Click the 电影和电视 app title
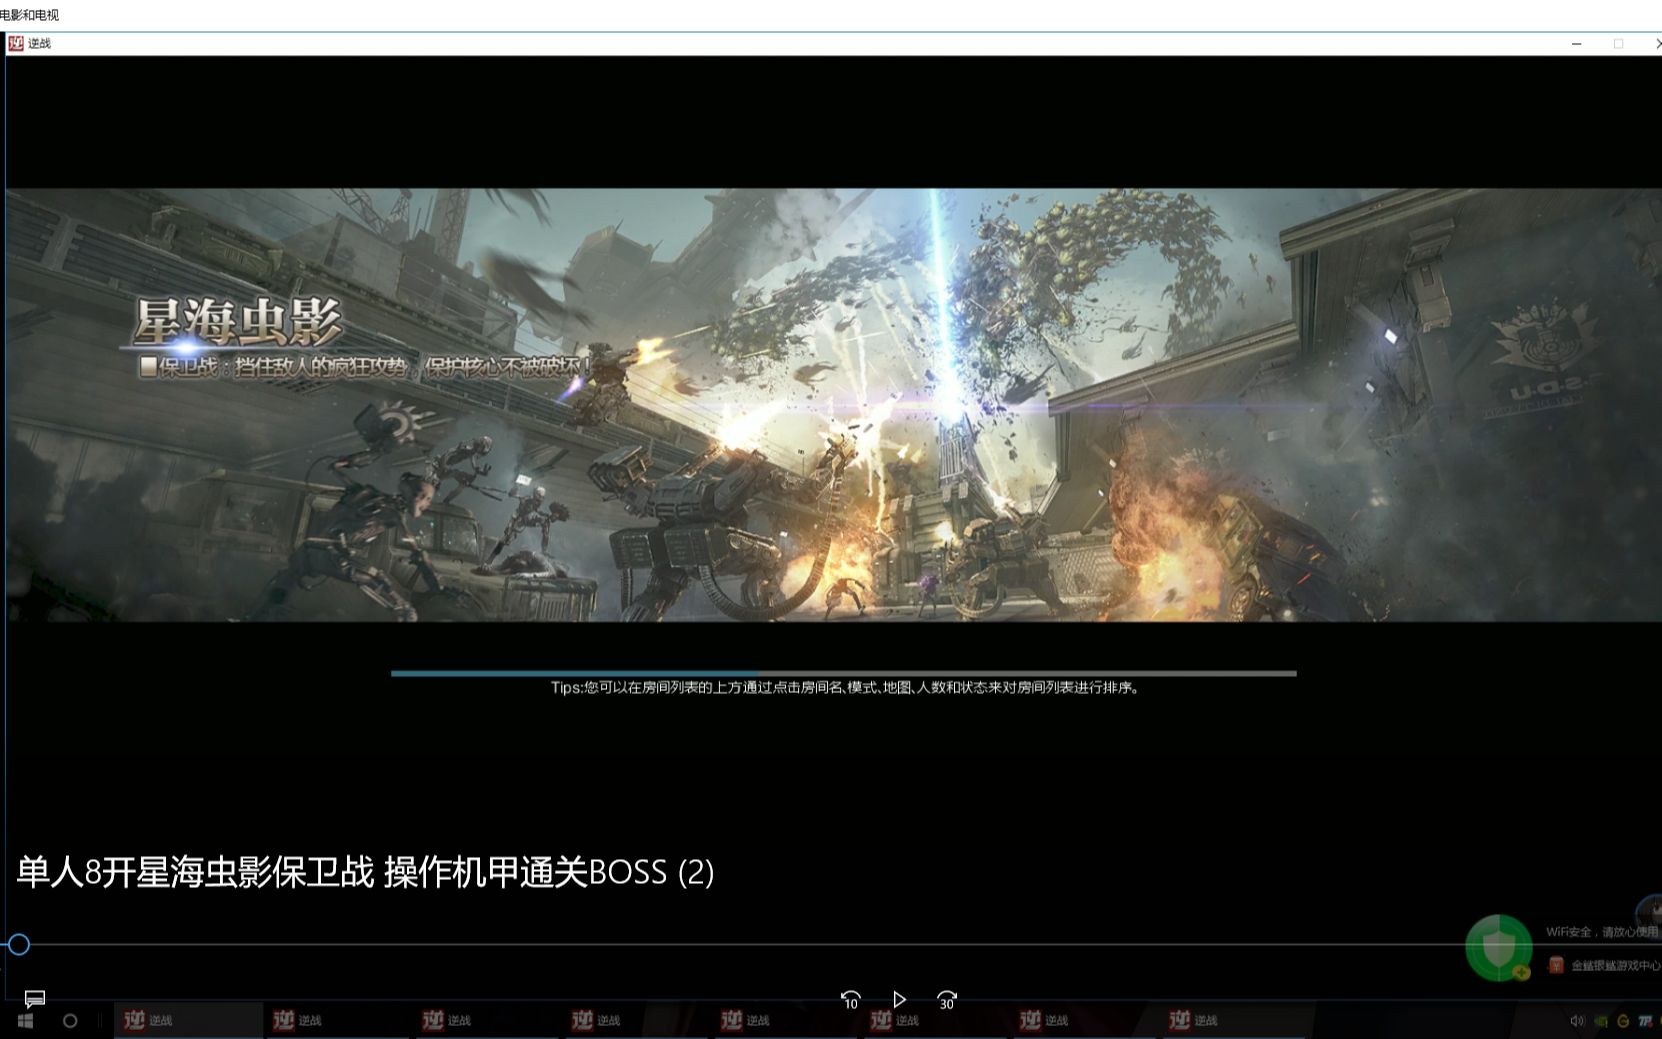This screenshot has width=1662, height=1039. 29,15
